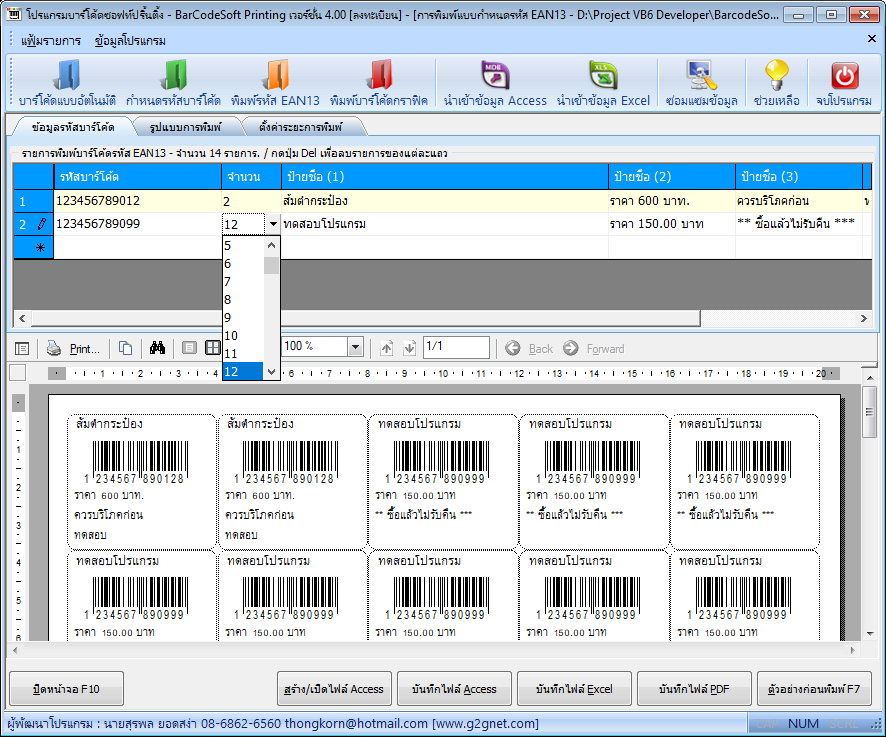Image resolution: width=886 pixels, height=737 pixels.
Task: Click the printer Print... icon
Action: 73,349
